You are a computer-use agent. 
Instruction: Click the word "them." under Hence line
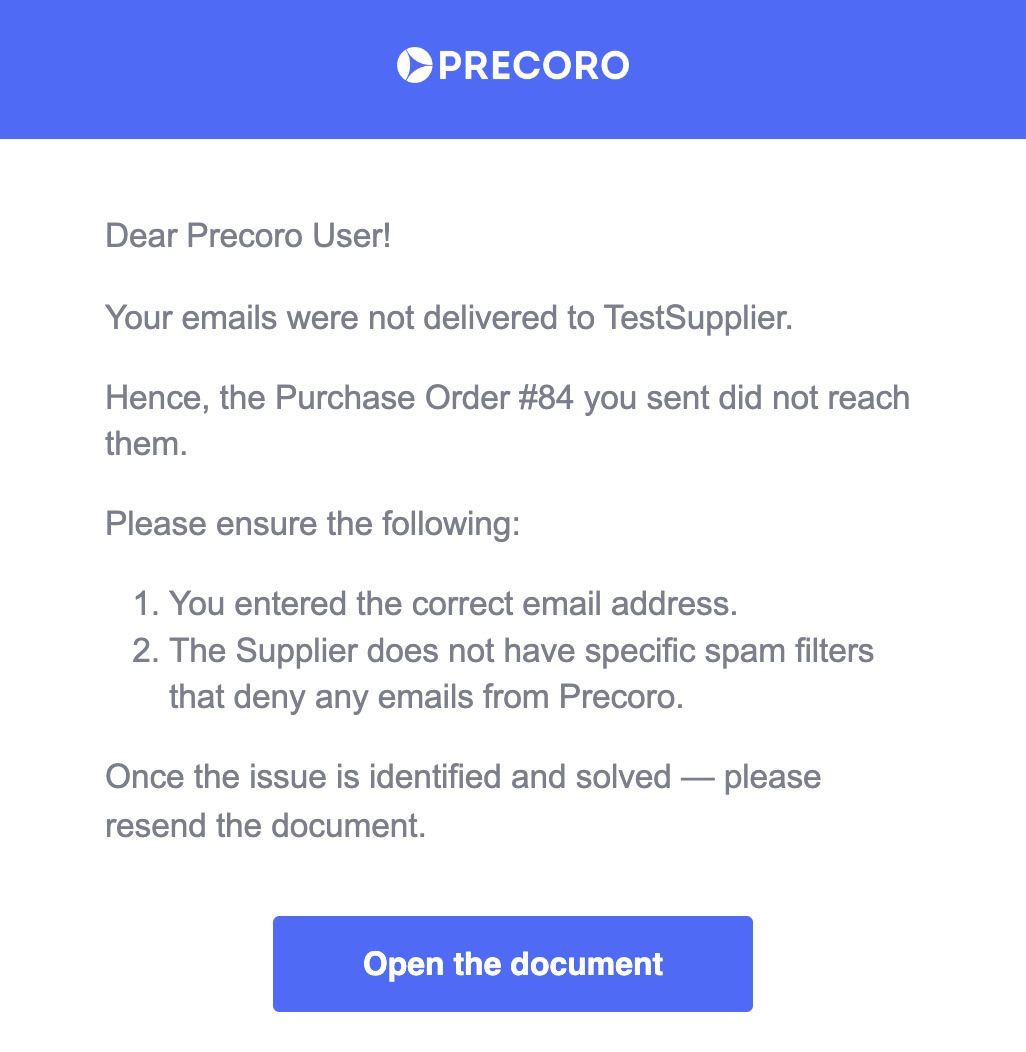pos(146,444)
